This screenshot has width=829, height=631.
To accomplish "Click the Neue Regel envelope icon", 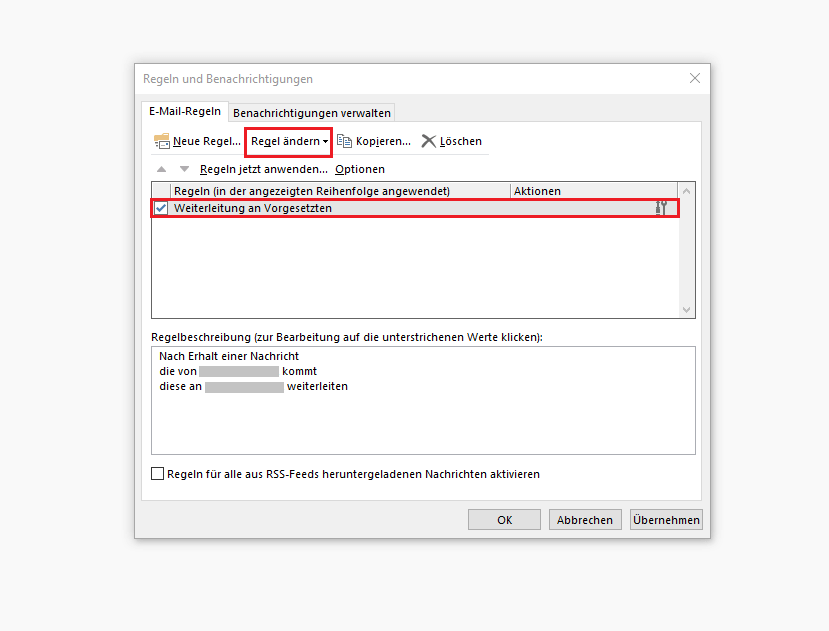I will pos(161,141).
